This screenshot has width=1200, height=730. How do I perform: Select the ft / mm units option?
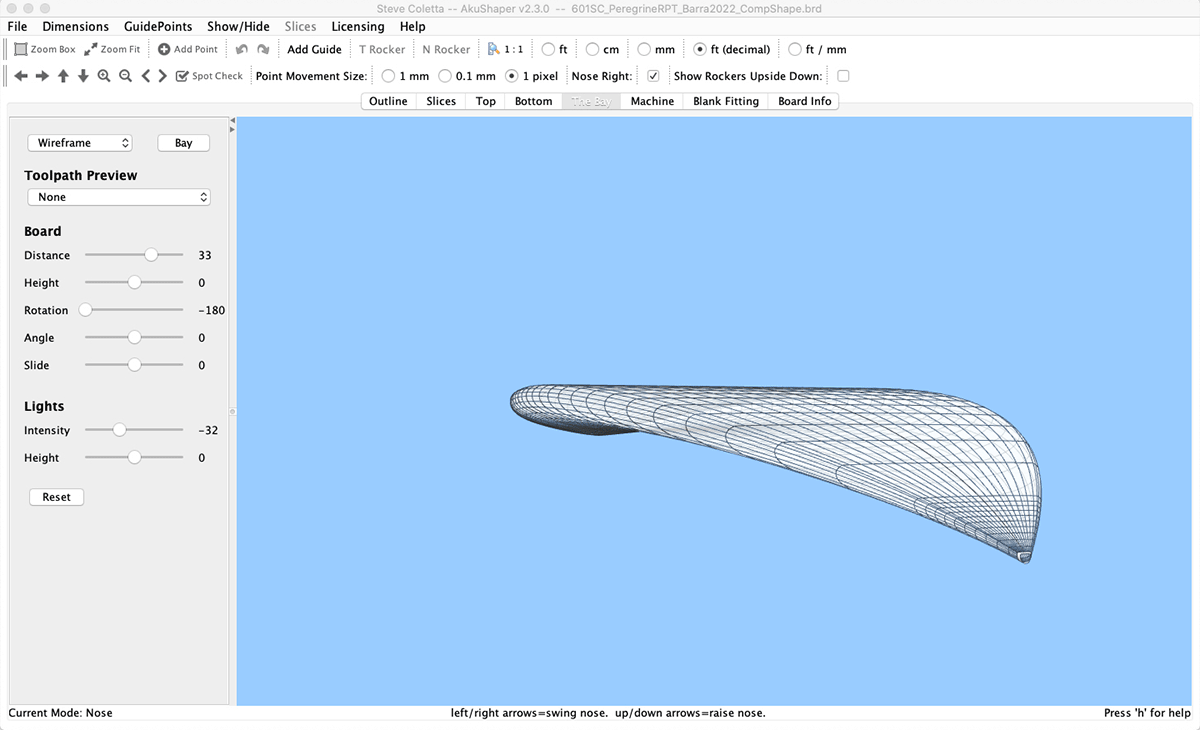tap(795, 49)
